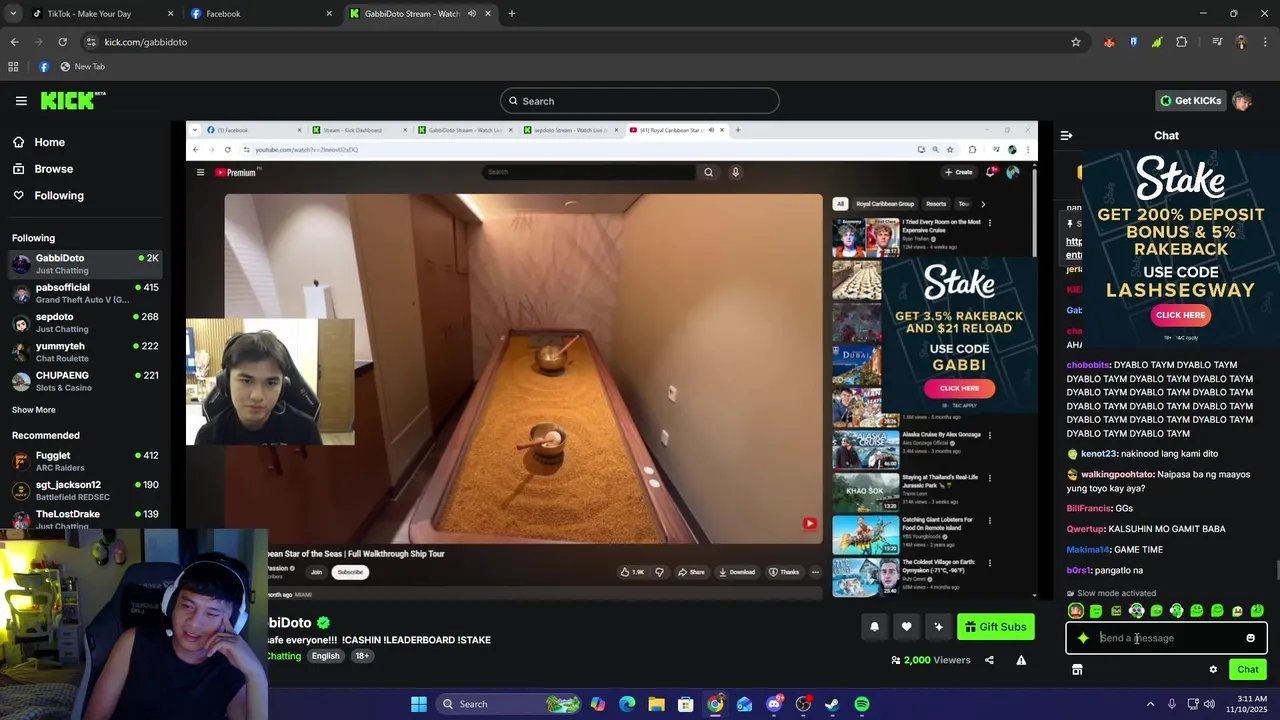Open TheLostDrake recommended channel
Screen dimensions: 1280x720
86,519
